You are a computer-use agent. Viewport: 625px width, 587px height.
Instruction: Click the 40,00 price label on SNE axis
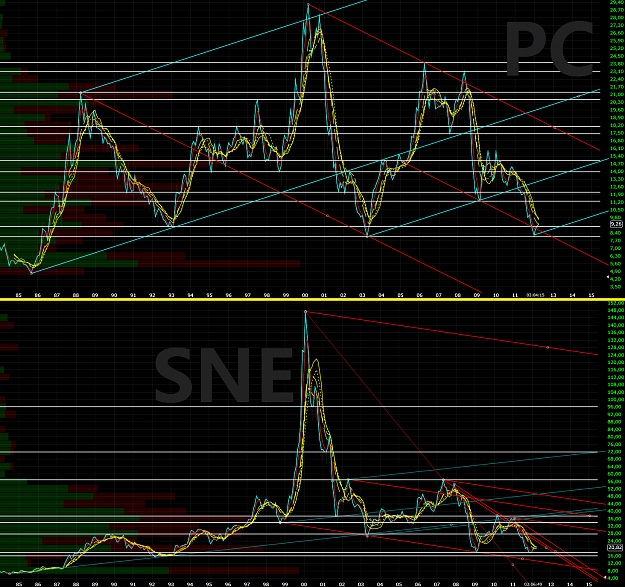(616, 511)
